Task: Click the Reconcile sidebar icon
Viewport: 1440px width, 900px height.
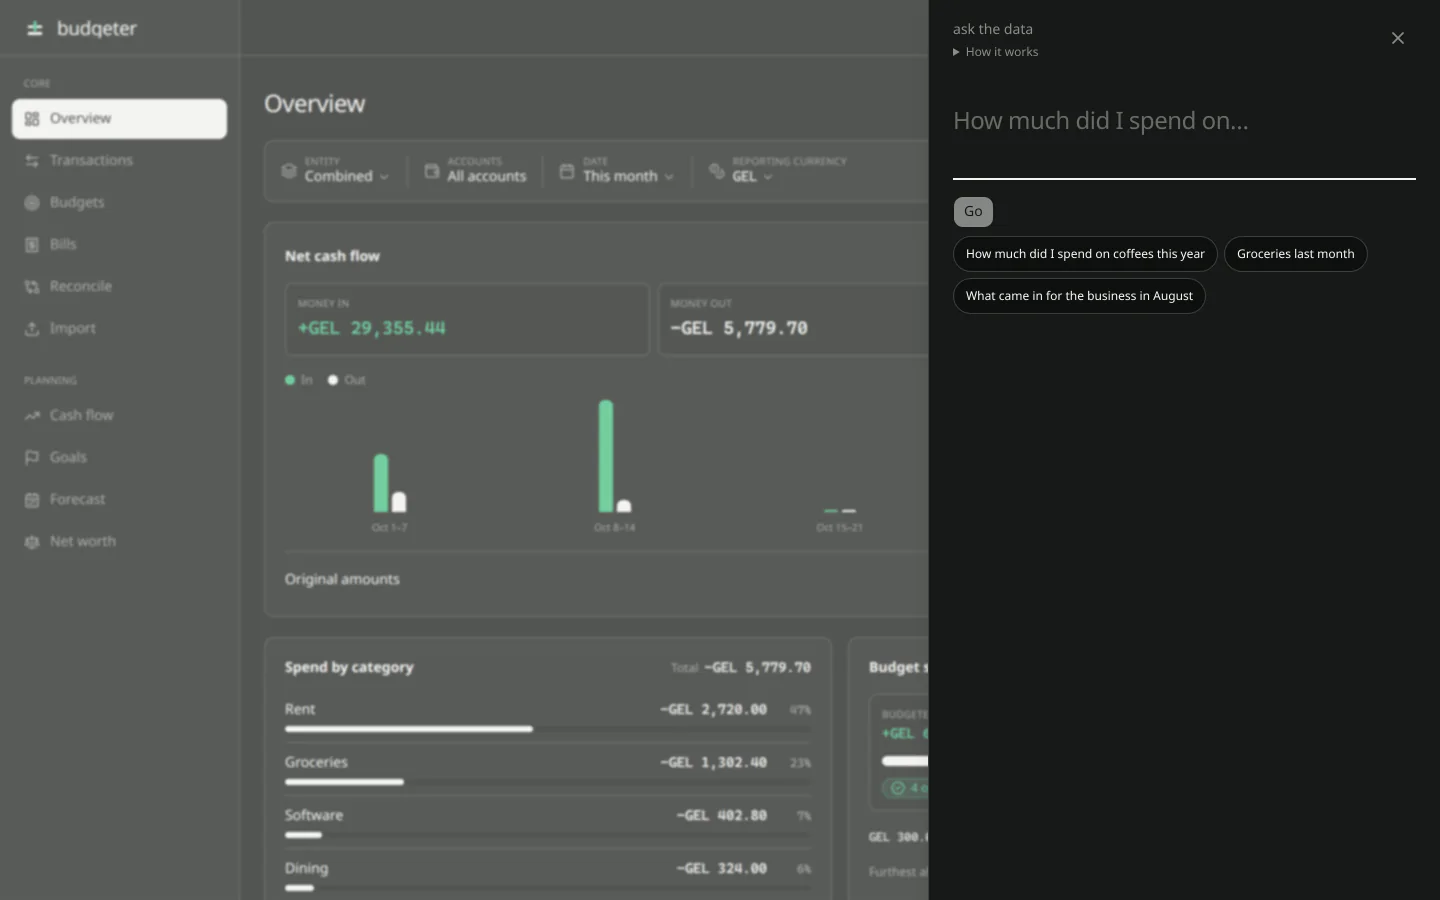Action: [32, 287]
